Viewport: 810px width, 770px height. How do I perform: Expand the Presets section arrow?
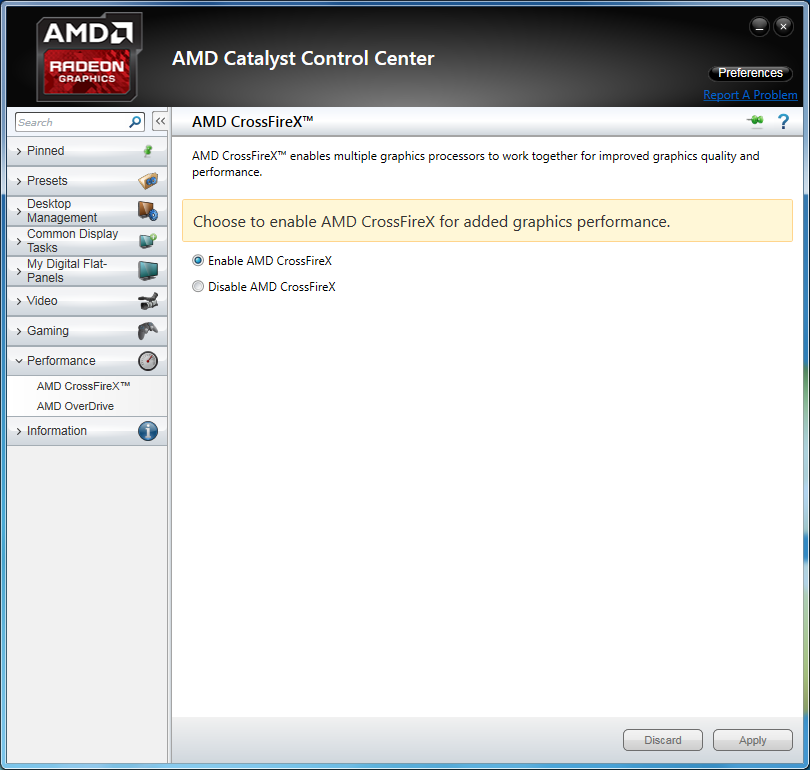(19, 181)
